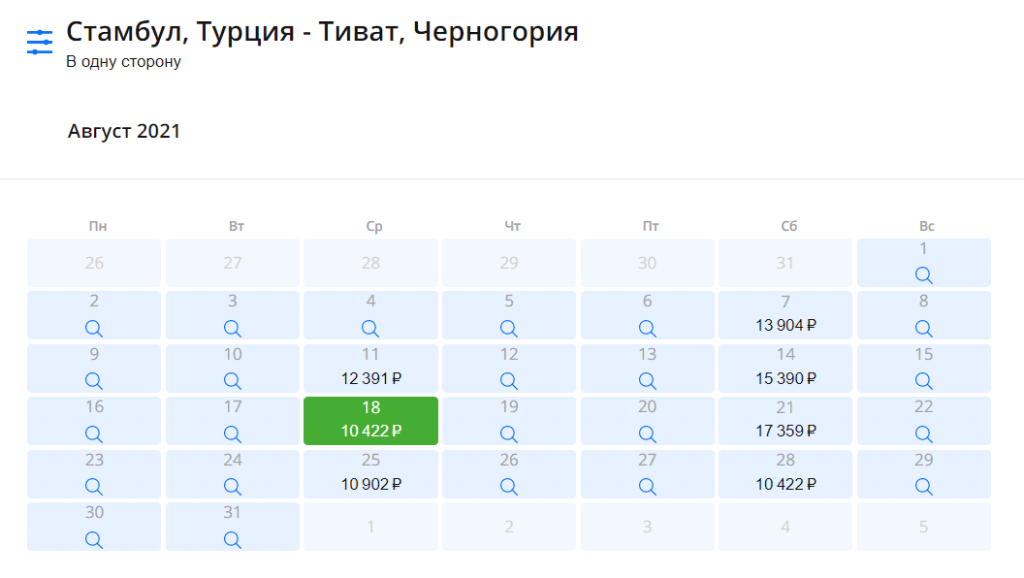
Task: Click the magnifier on August 22
Action: (x=923, y=434)
